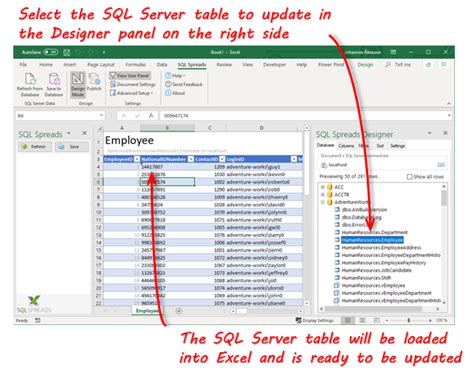Select HumanResources.EmployeeAddress table

tap(381, 248)
